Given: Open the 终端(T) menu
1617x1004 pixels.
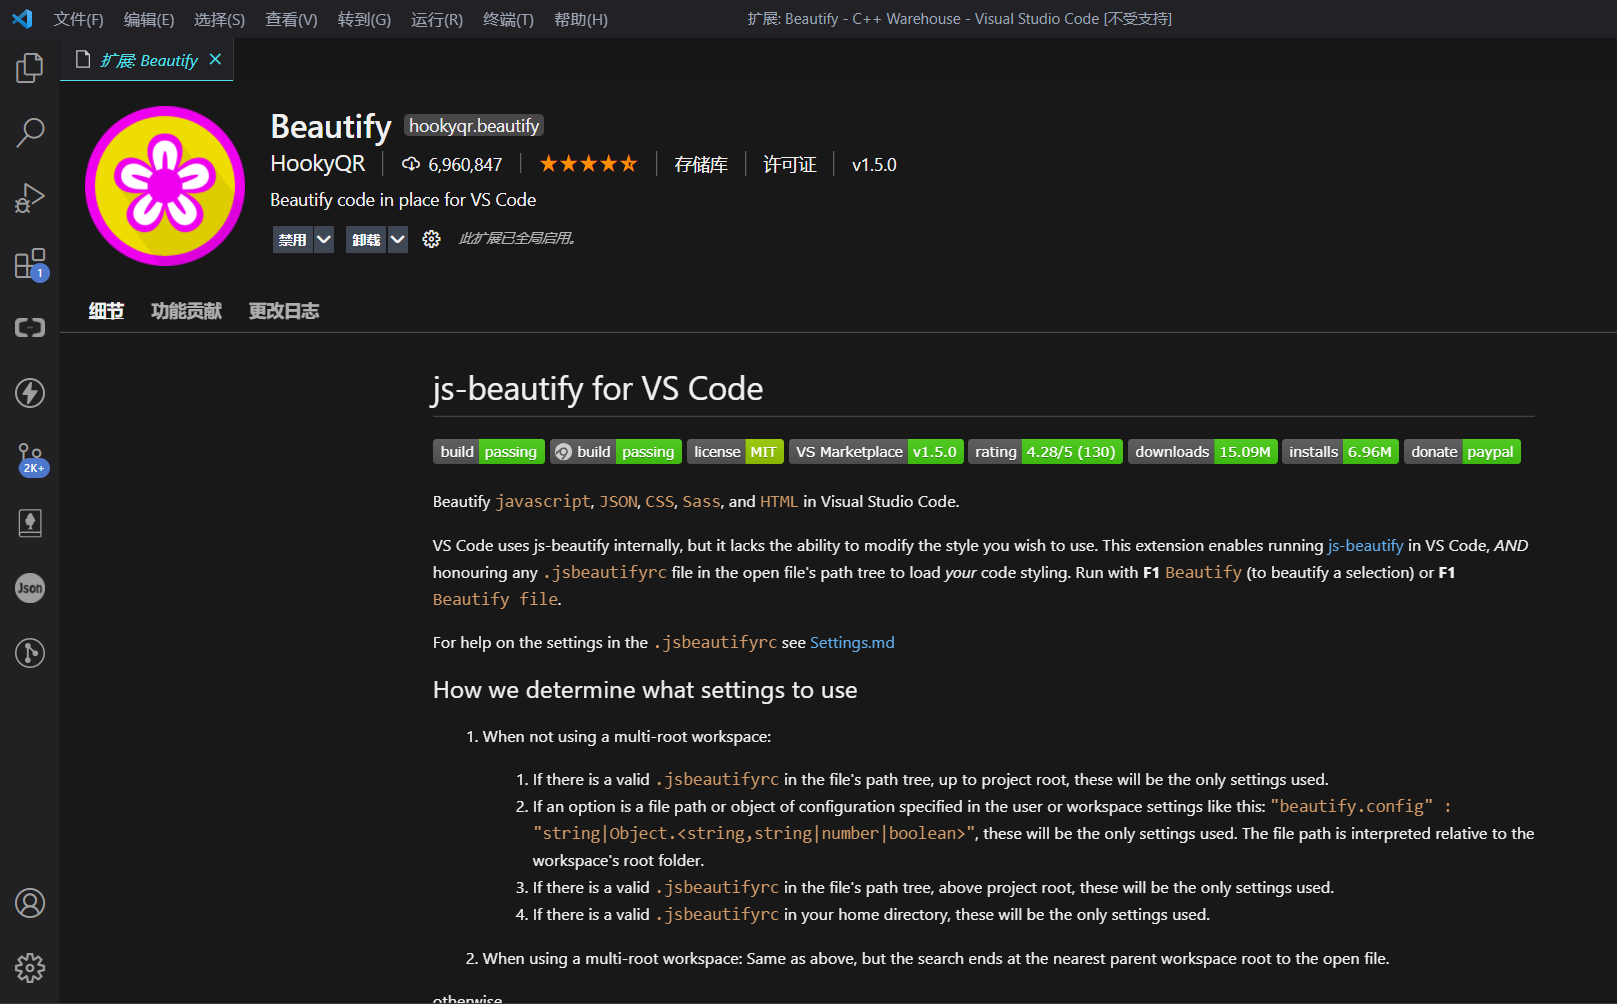Looking at the screenshot, I should tap(508, 19).
